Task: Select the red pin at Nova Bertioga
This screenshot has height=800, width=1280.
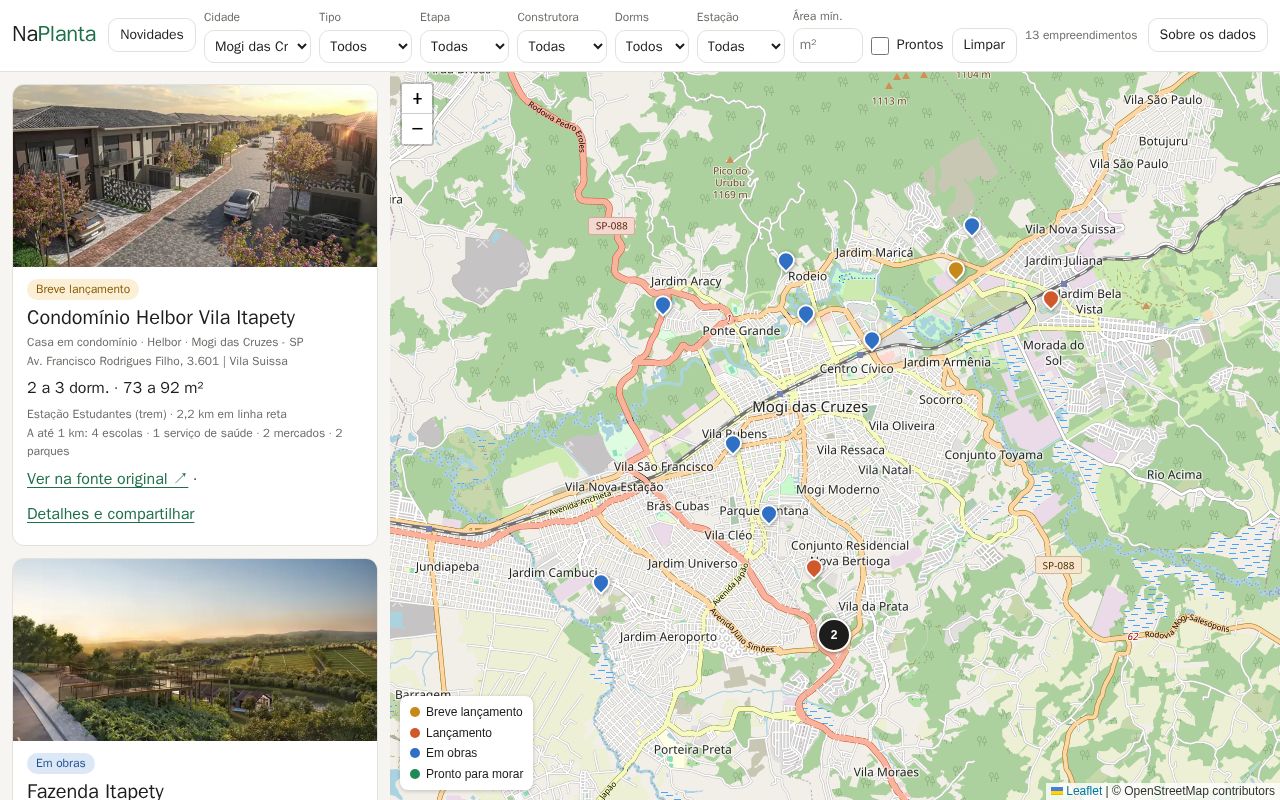Action: (814, 569)
